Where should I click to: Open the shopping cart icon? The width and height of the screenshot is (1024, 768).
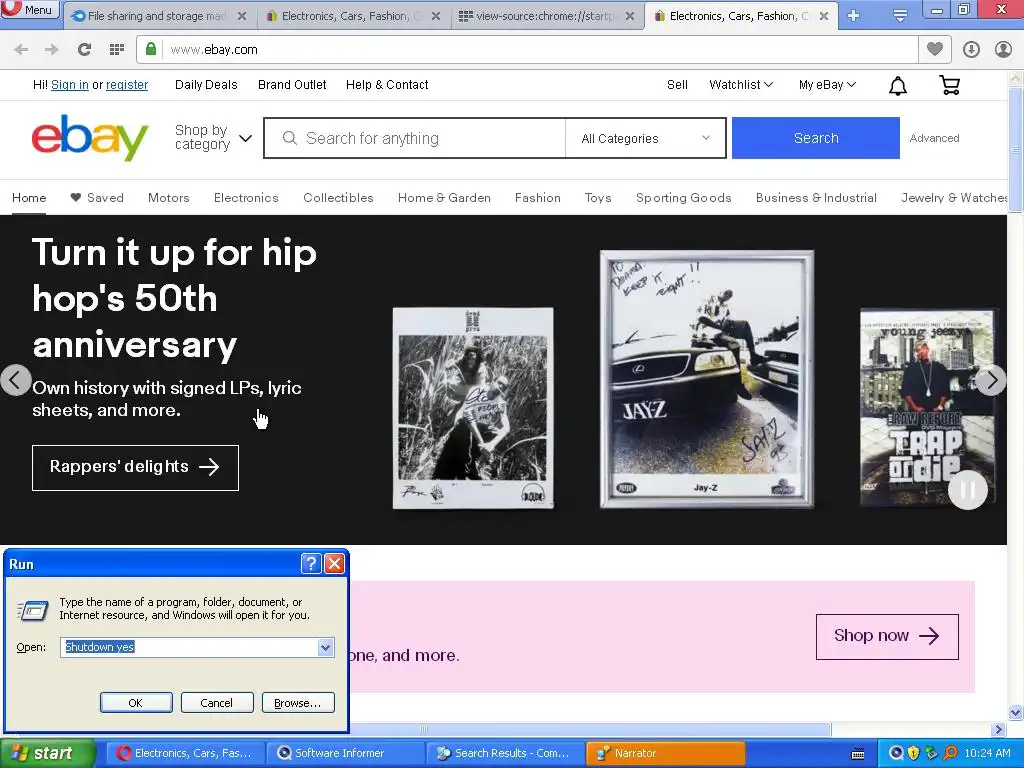[x=950, y=85]
